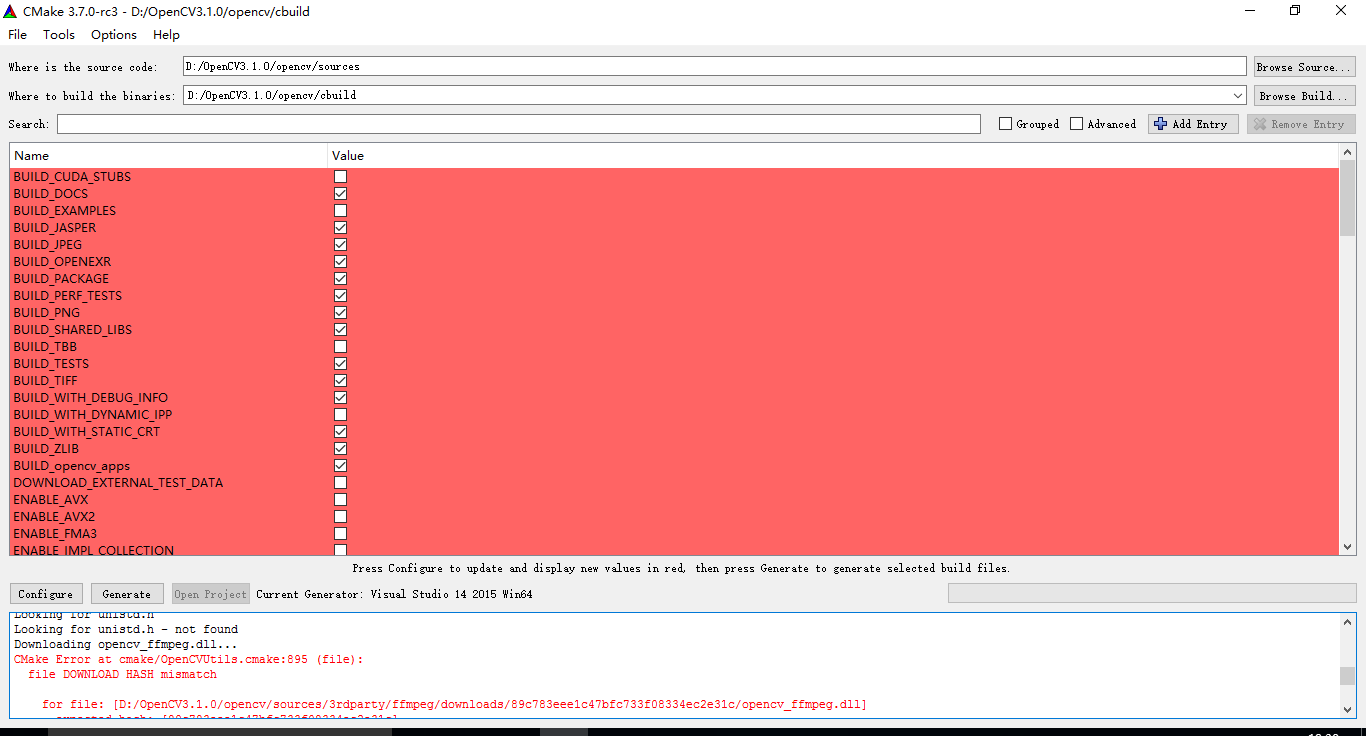This screenshot has height=736, width=1366.
Task: Enable the ENABLE_AVX checkbox
Action: pos(340,500)
